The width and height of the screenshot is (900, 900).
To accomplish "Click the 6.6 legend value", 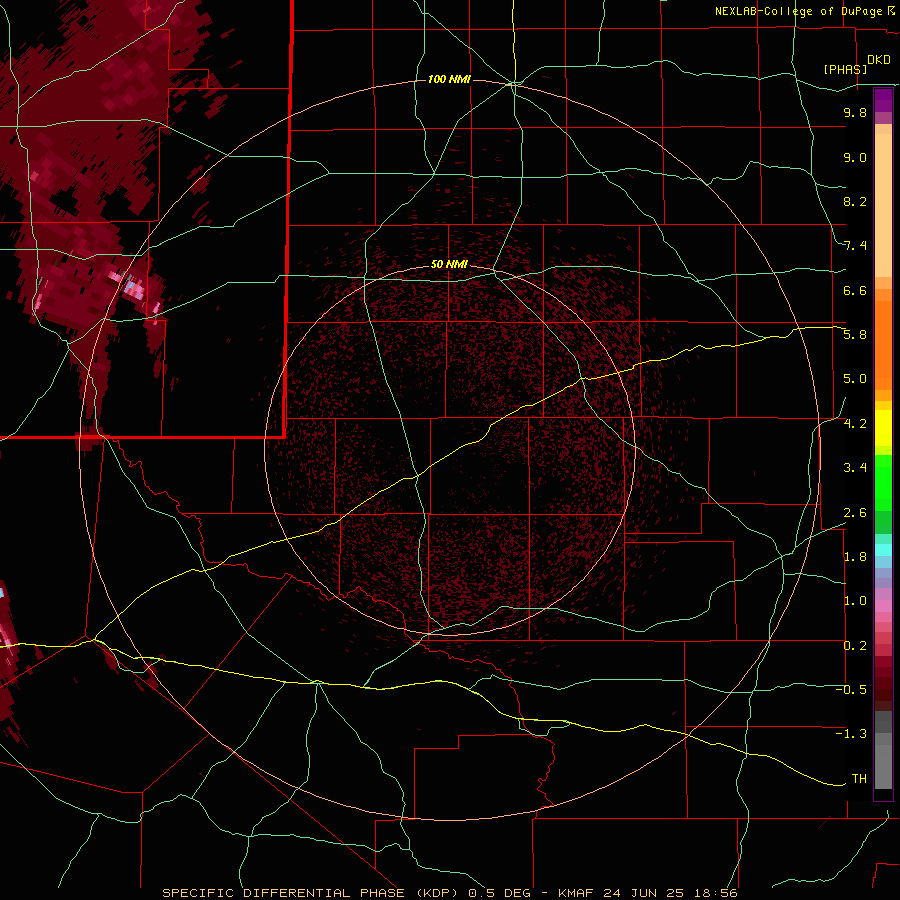I will (x=855, y=290).
